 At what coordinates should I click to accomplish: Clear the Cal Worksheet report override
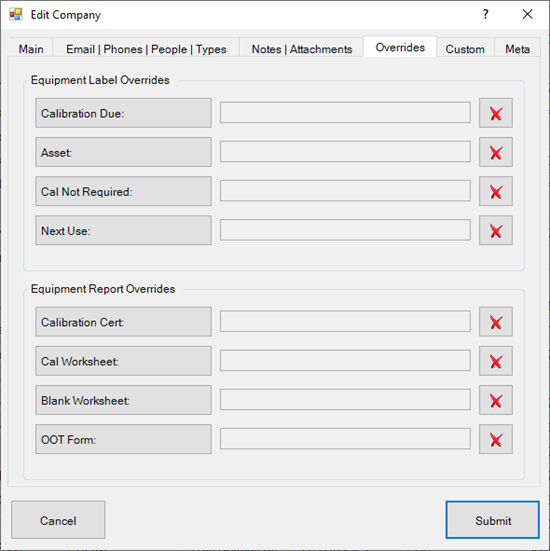[x=496, y=361]
